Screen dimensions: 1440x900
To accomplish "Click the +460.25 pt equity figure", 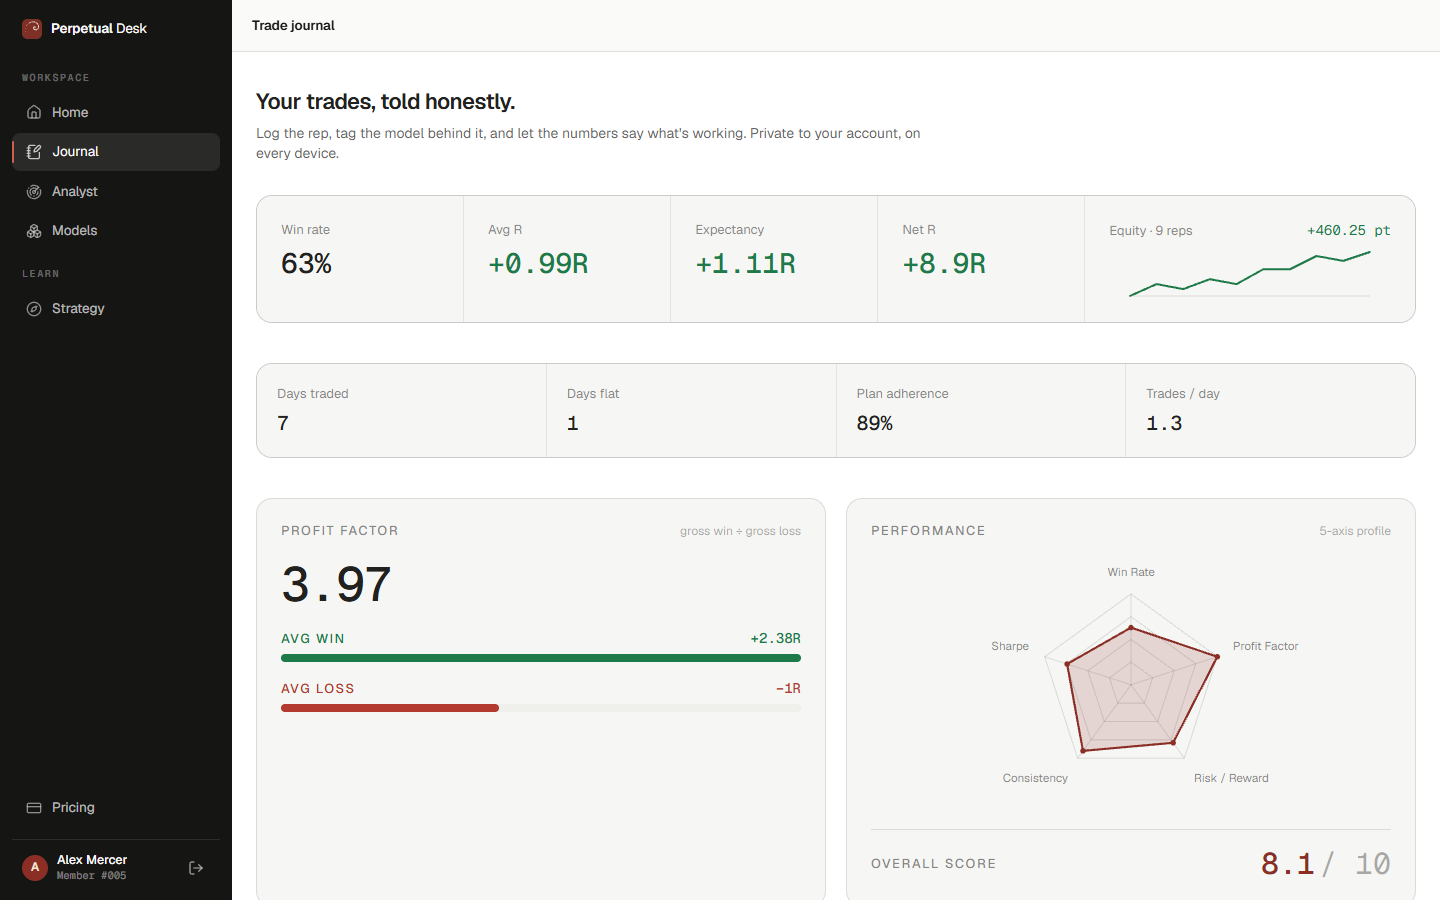I will (1348, 230).
